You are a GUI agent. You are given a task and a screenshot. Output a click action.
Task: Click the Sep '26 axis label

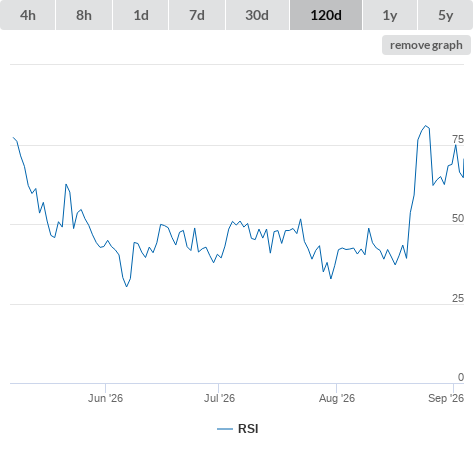pos(446,398)
